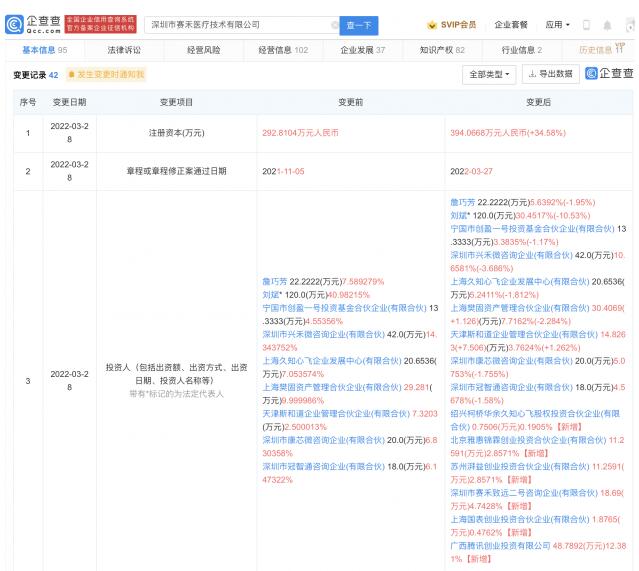Open the notification bell
This screenshot has width=639, height=571.
[607, 25]
